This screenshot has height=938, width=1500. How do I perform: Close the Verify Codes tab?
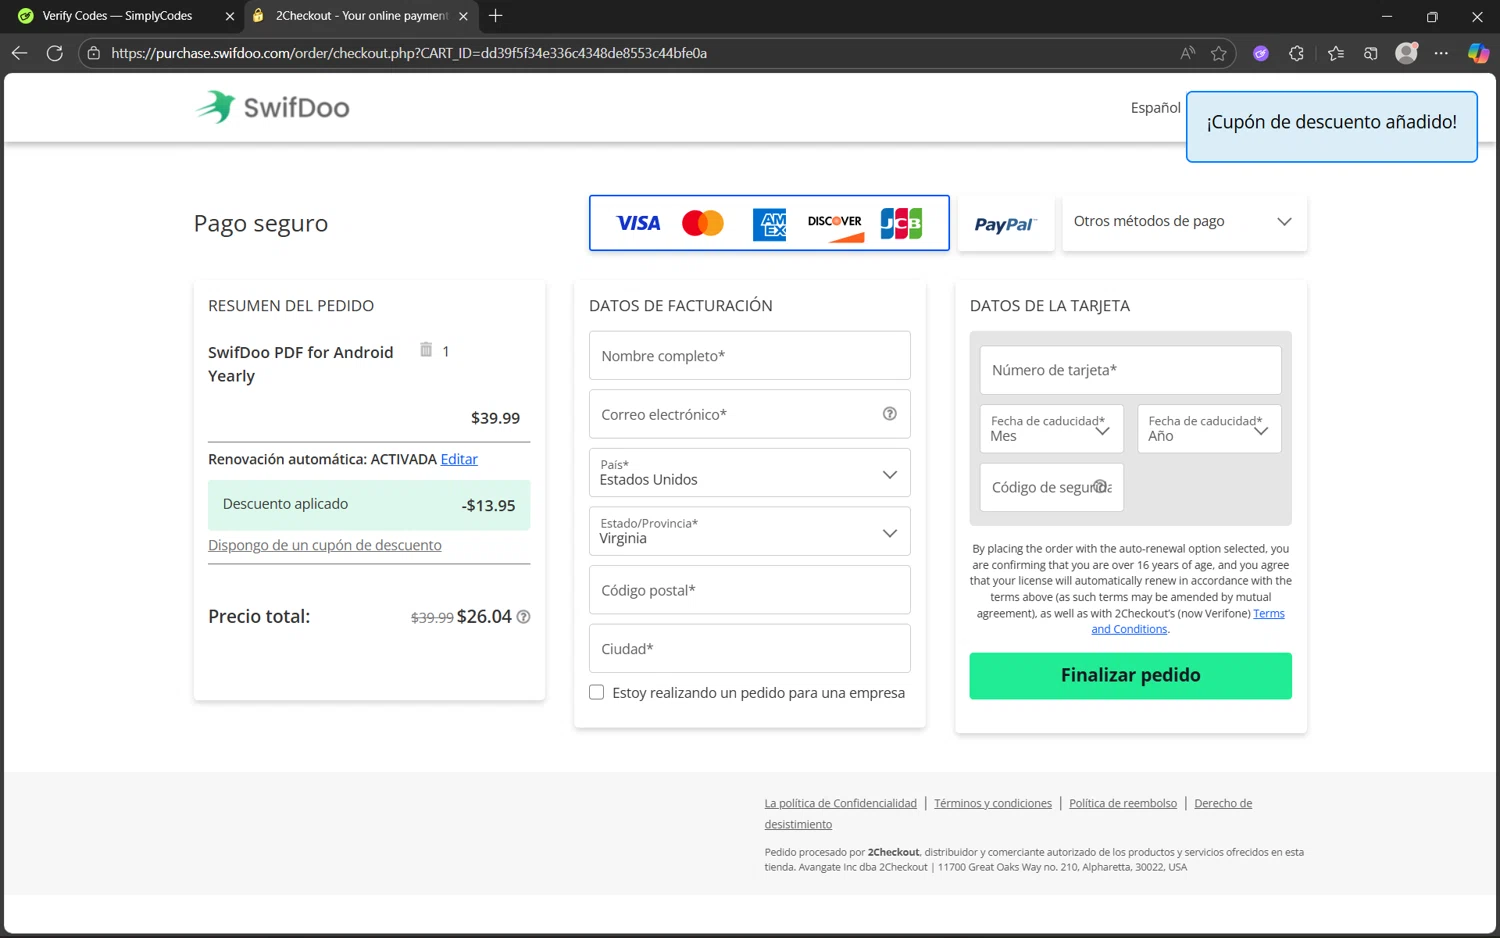(x=229, y=16)
